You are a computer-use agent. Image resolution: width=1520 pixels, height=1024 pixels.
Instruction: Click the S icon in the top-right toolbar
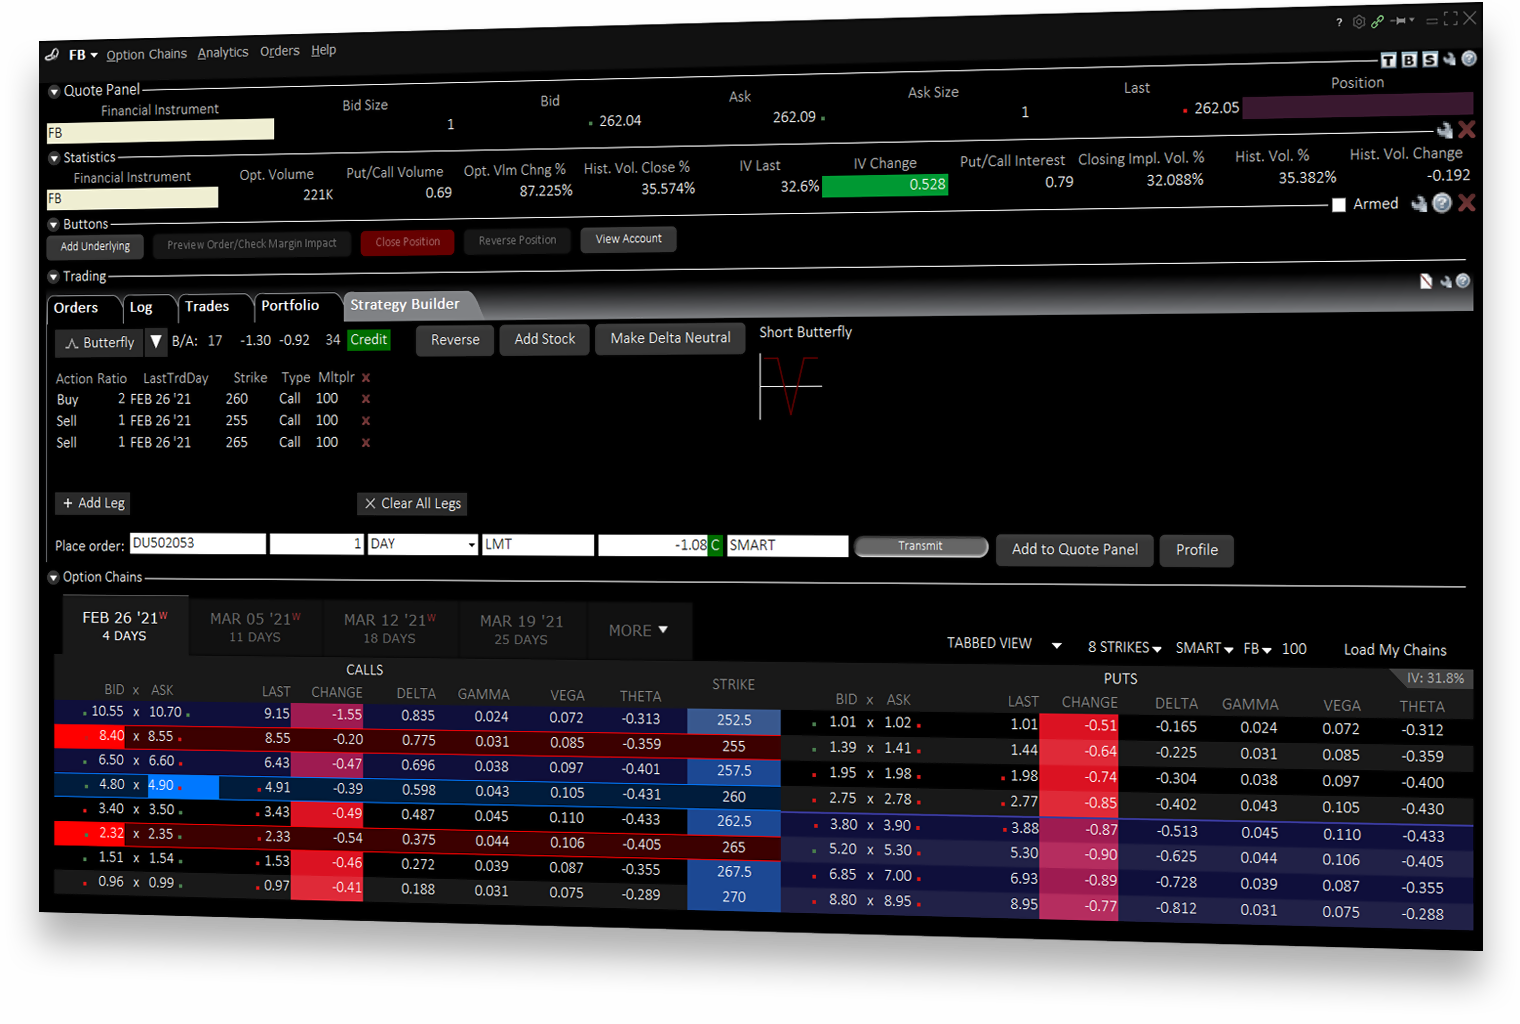1429,60
